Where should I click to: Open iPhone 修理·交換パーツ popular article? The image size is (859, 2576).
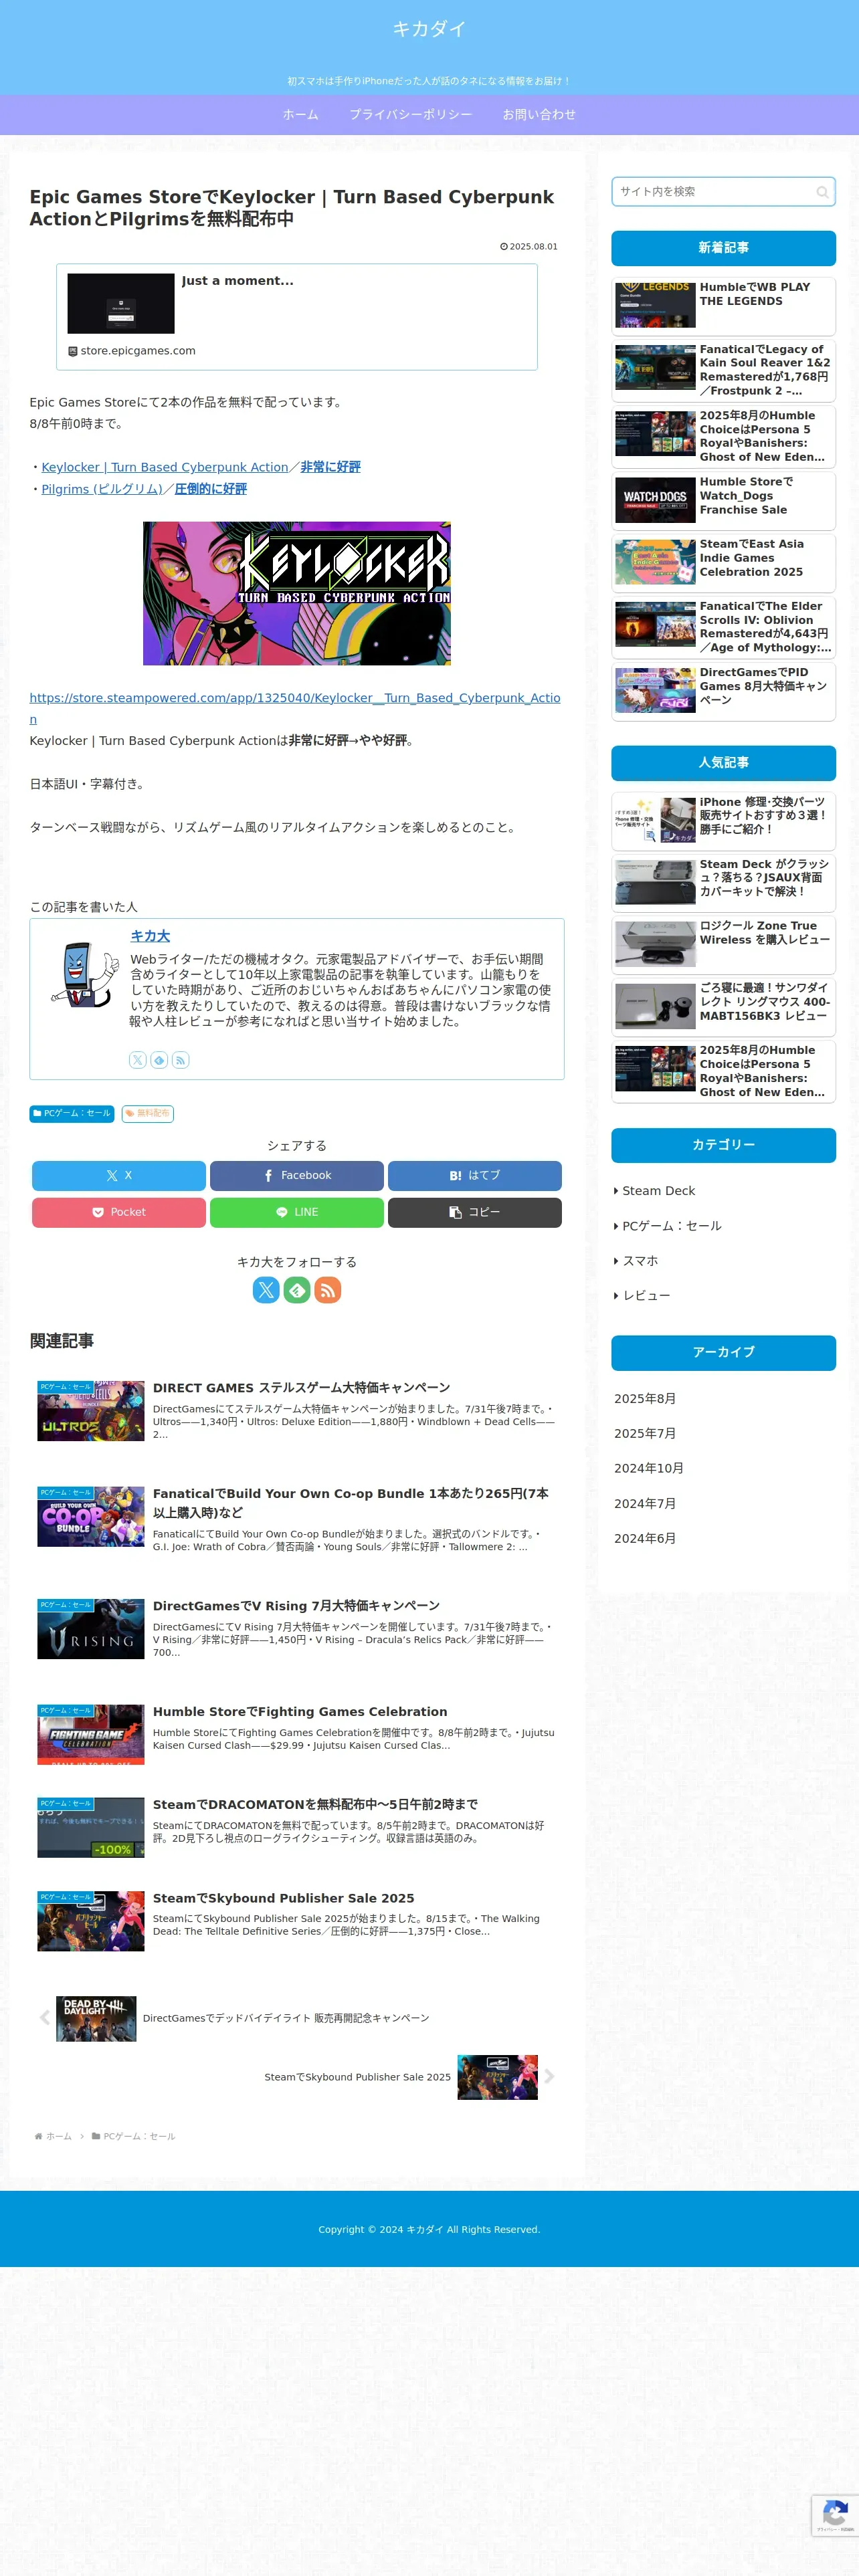tap(723, 821)
